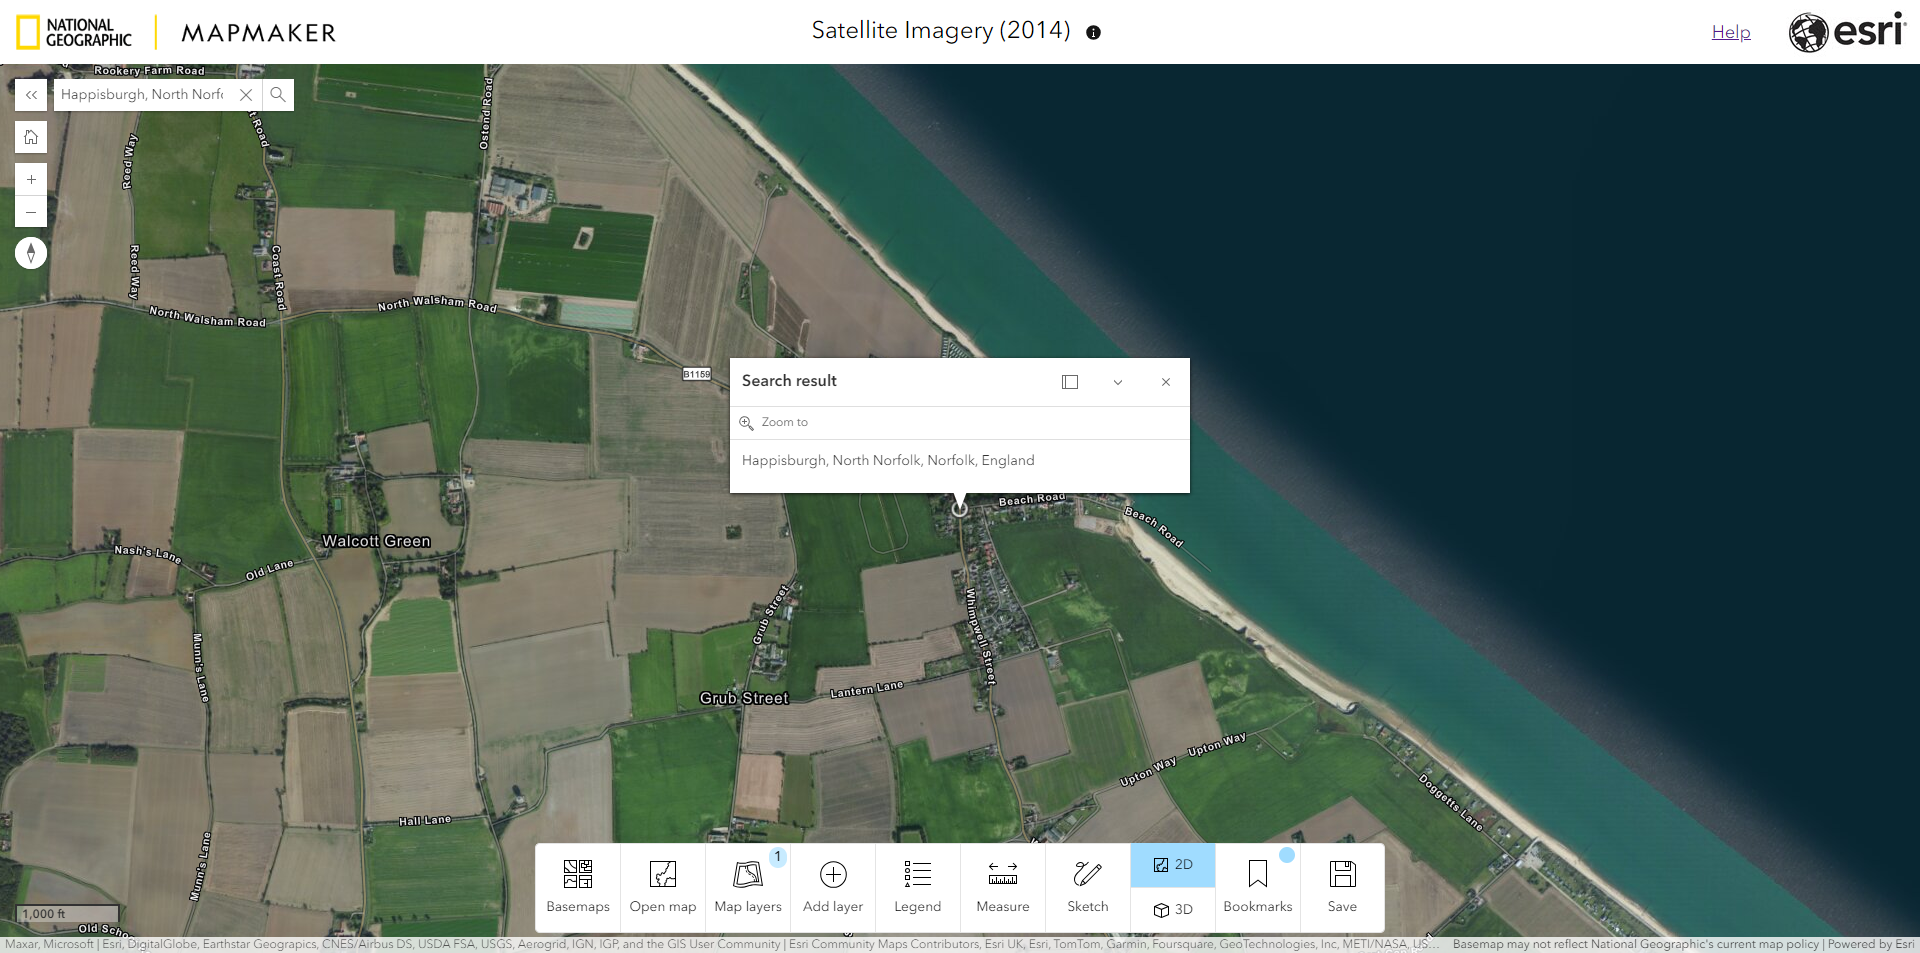Click the Satellite Imagery info icon
The image size is (1920, 953).
point(1093,32)
